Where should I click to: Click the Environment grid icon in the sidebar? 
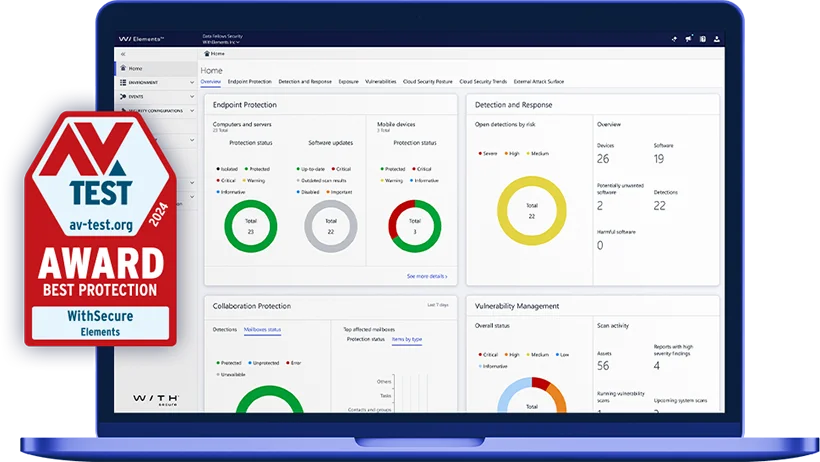(x=123, y=82)
